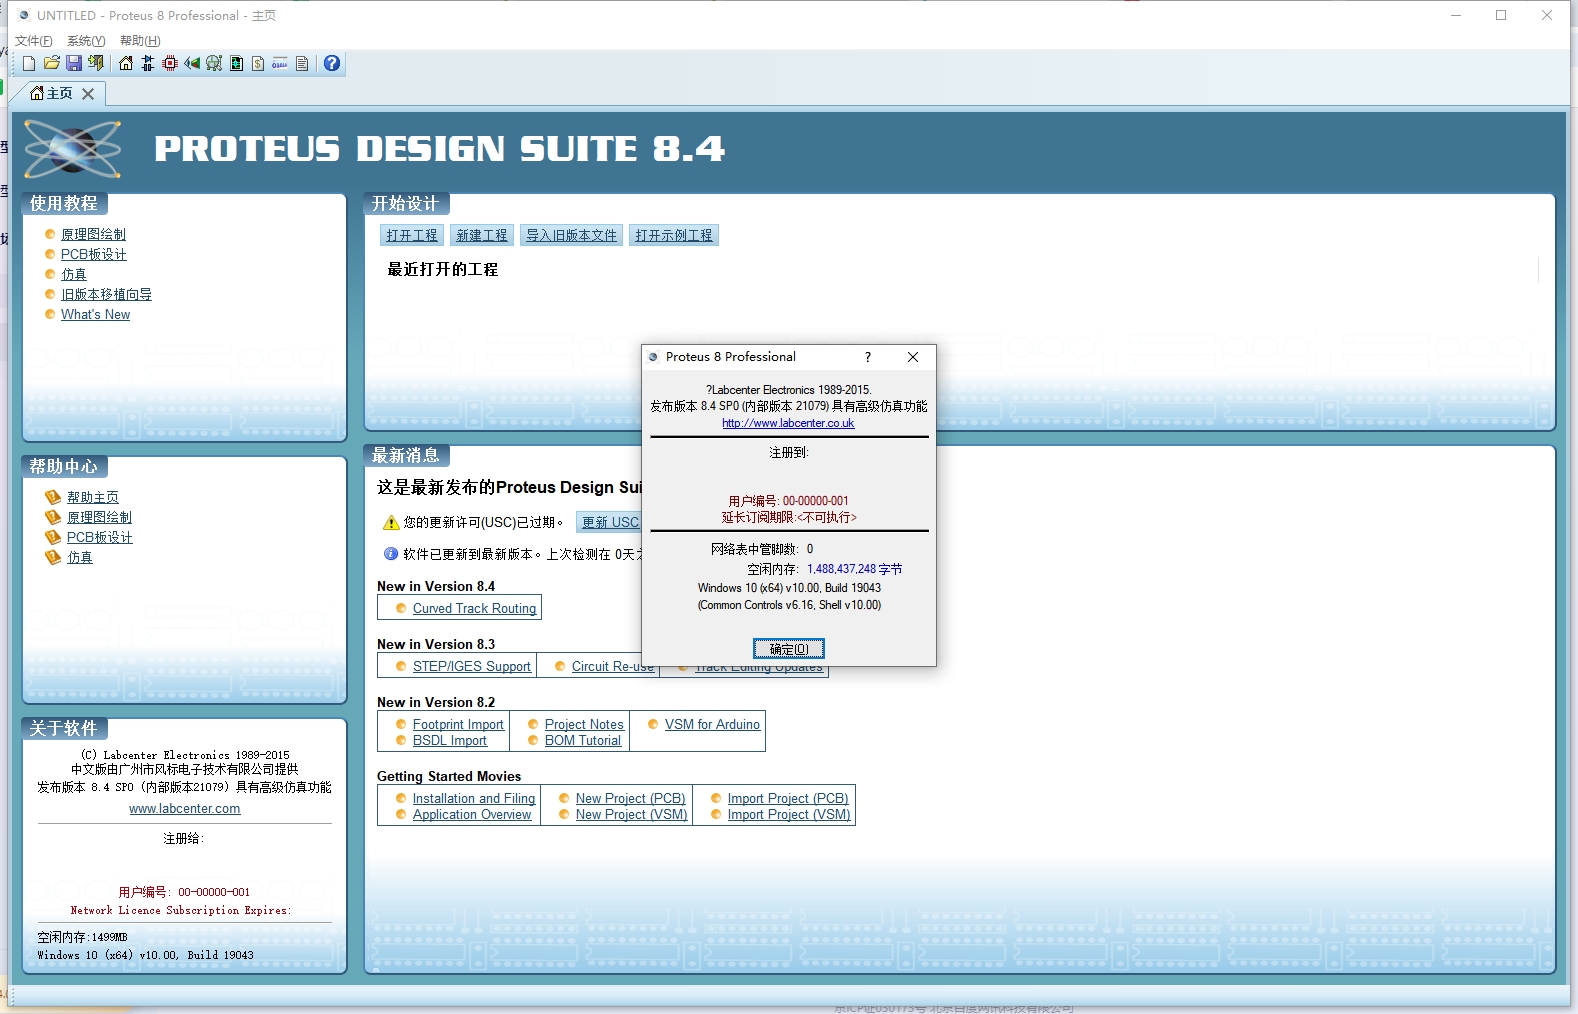
Task: Maximize the Proteus window
Action: [1501, 15]
